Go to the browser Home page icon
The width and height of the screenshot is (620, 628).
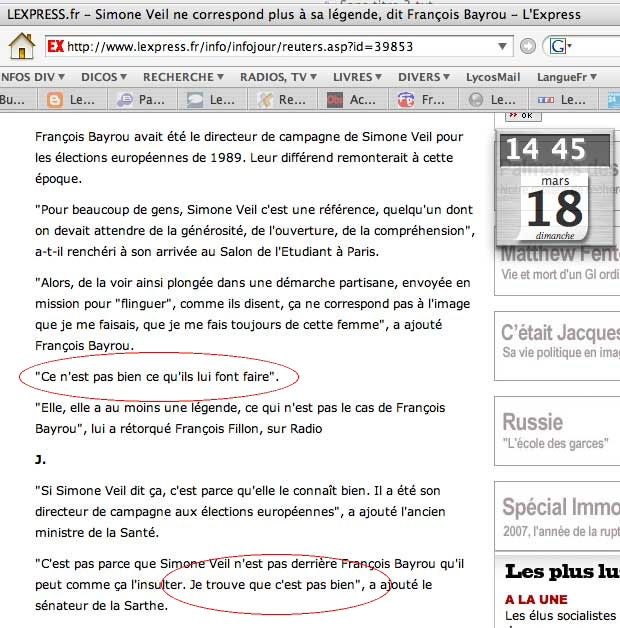pos(22,46)
